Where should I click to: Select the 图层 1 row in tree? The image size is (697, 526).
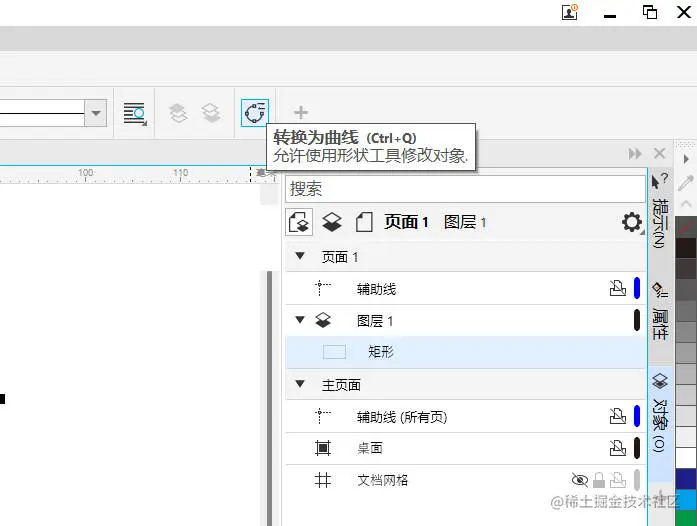(465, 321)
